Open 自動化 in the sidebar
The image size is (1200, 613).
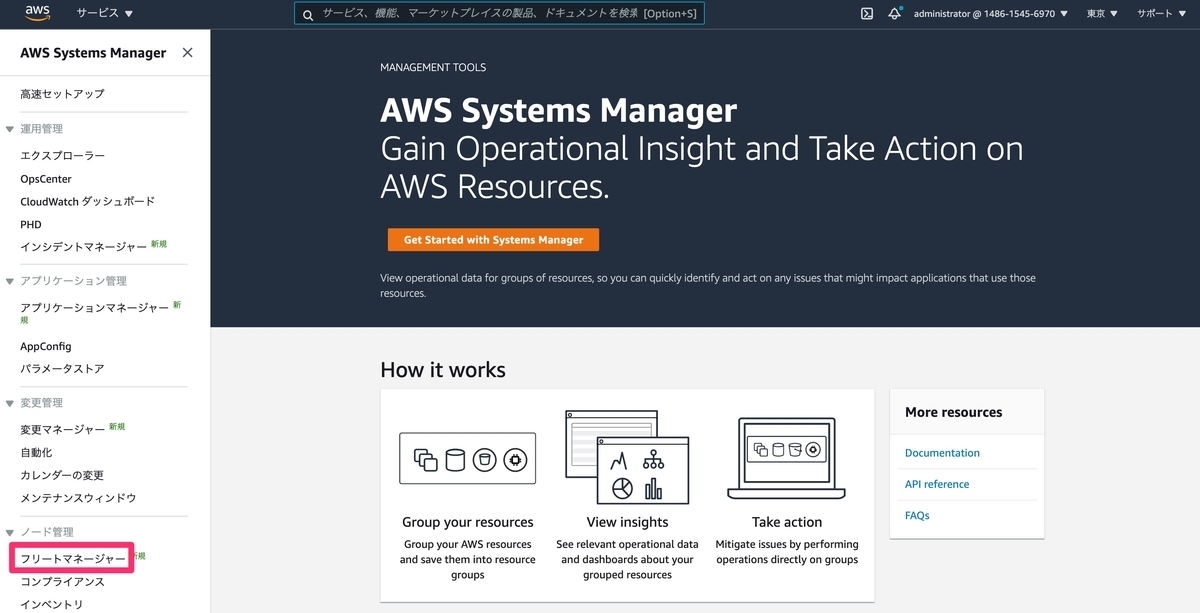[36, 453]
